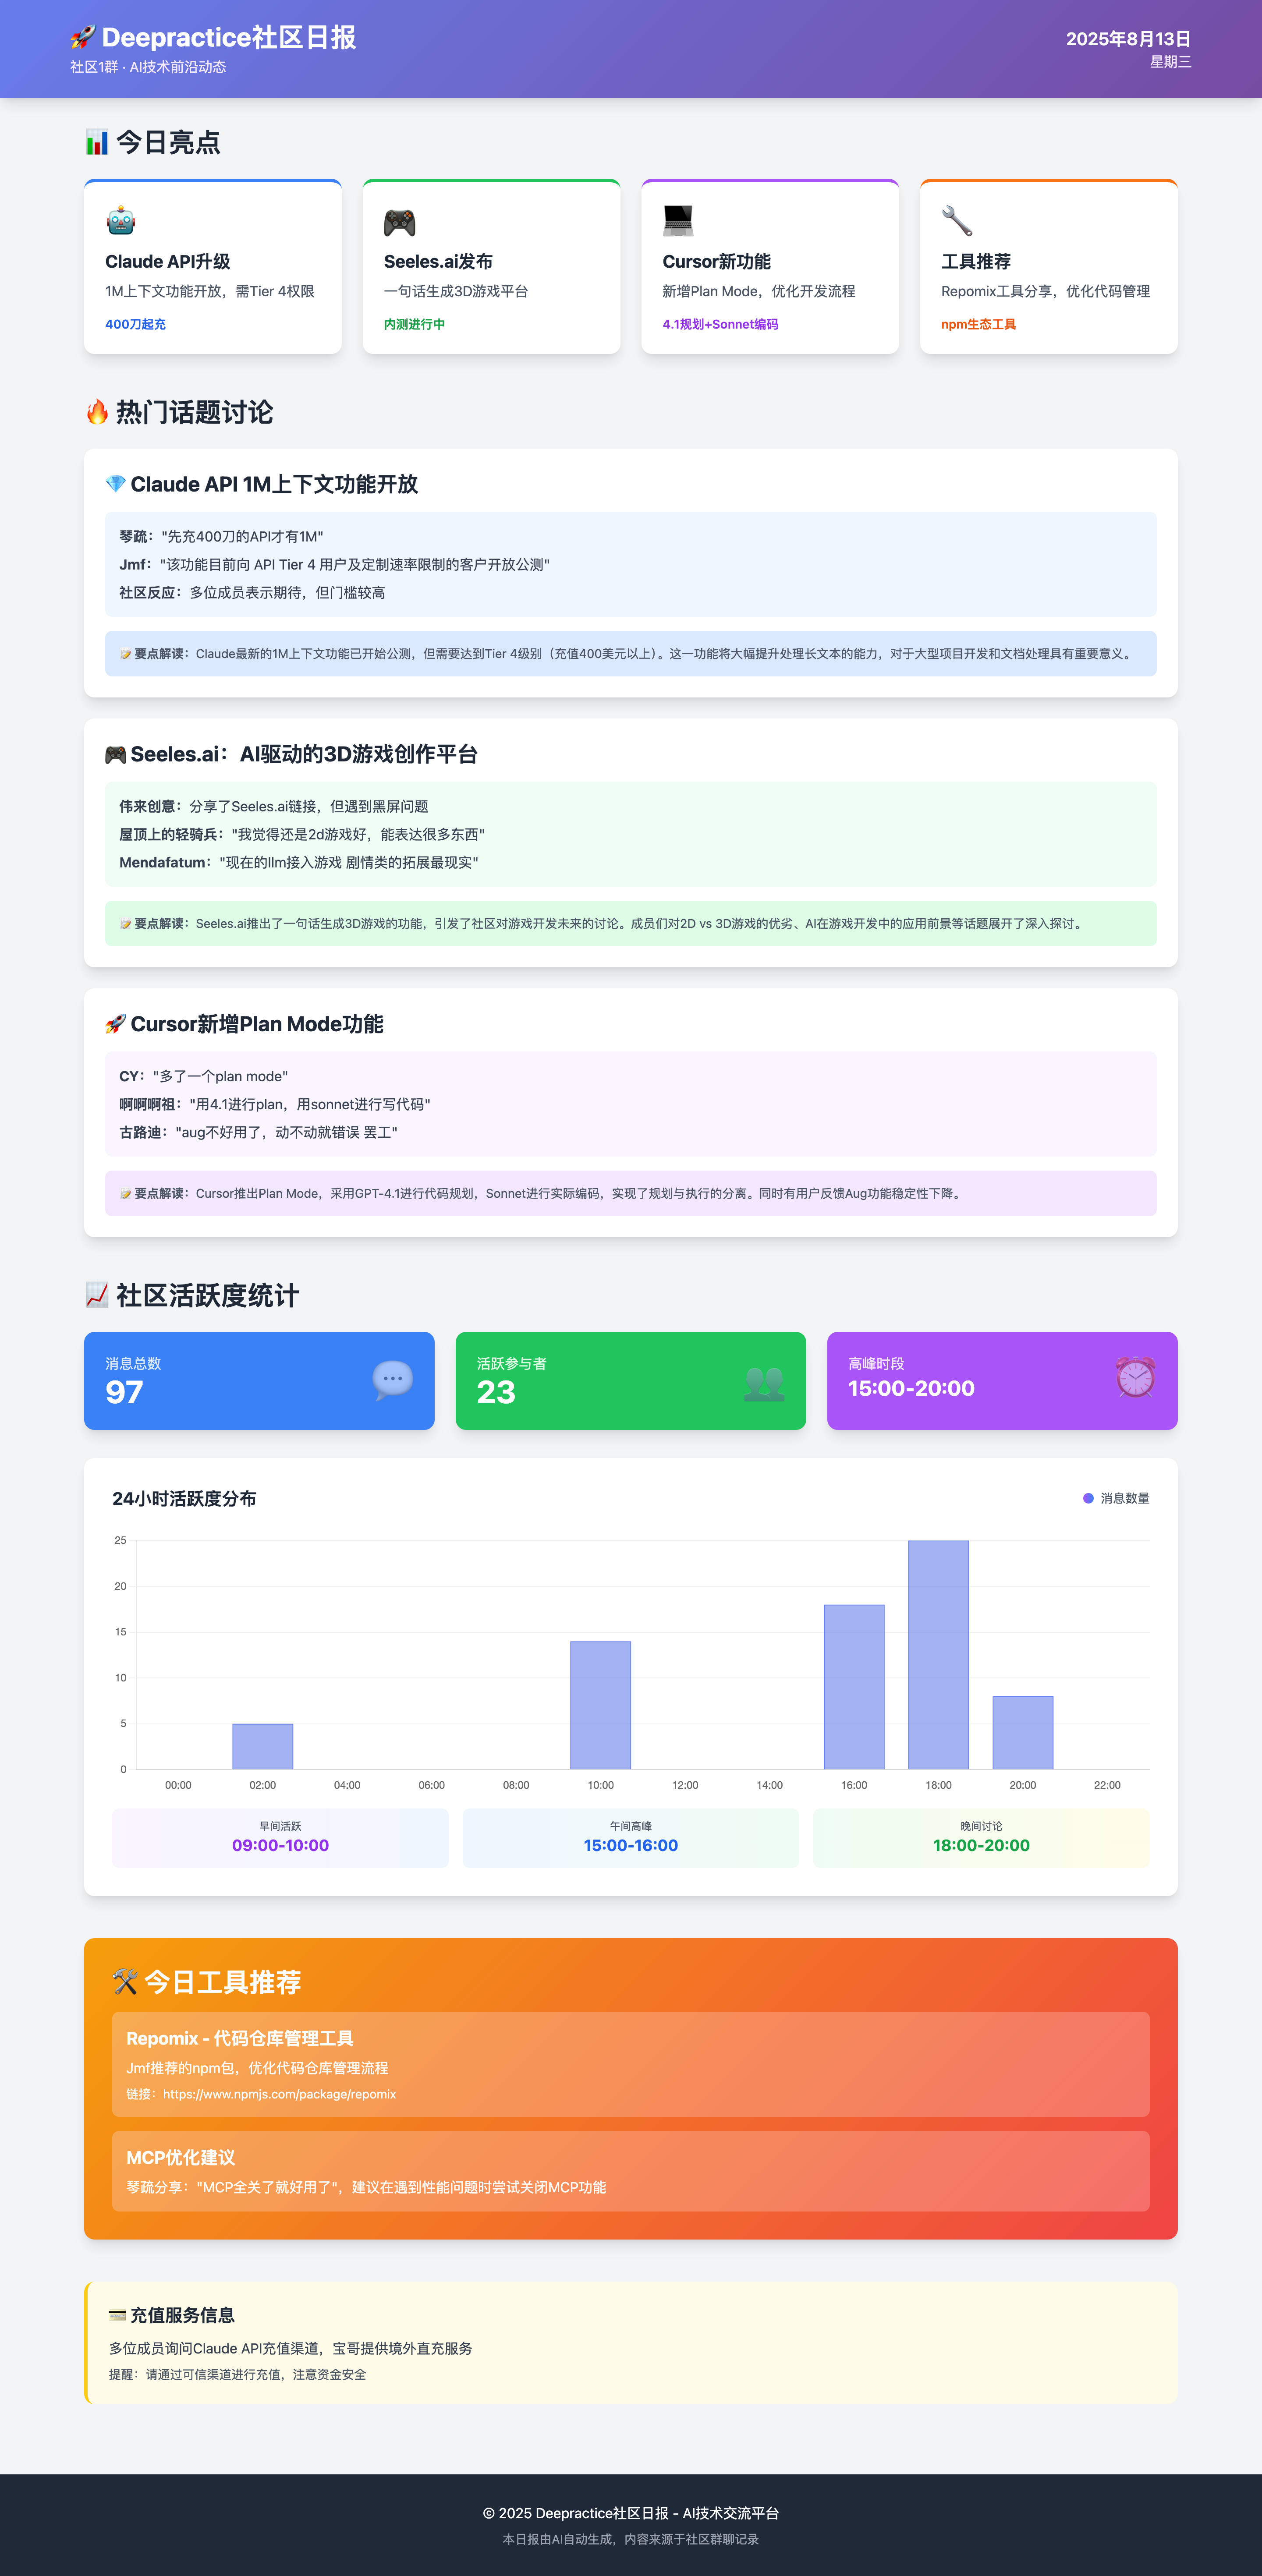Click the MCP优化建议 title

(180, 2158)
